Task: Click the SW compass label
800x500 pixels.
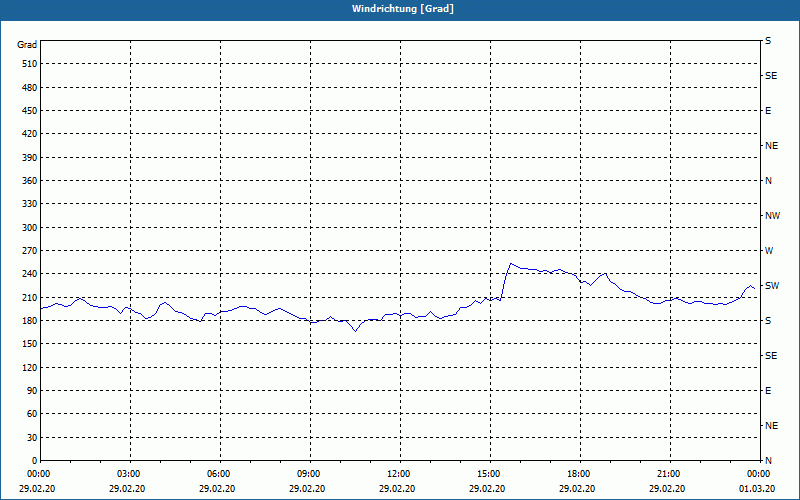Action: click(x=772, y=286)
